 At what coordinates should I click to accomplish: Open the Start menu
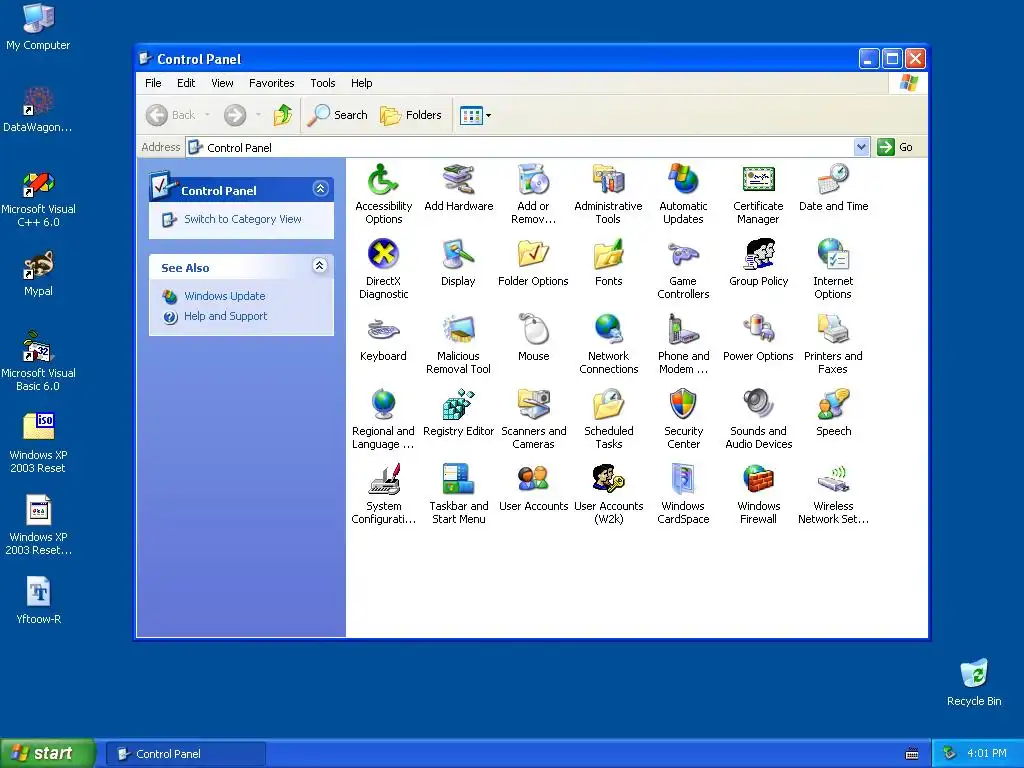[x=48, y=753]
